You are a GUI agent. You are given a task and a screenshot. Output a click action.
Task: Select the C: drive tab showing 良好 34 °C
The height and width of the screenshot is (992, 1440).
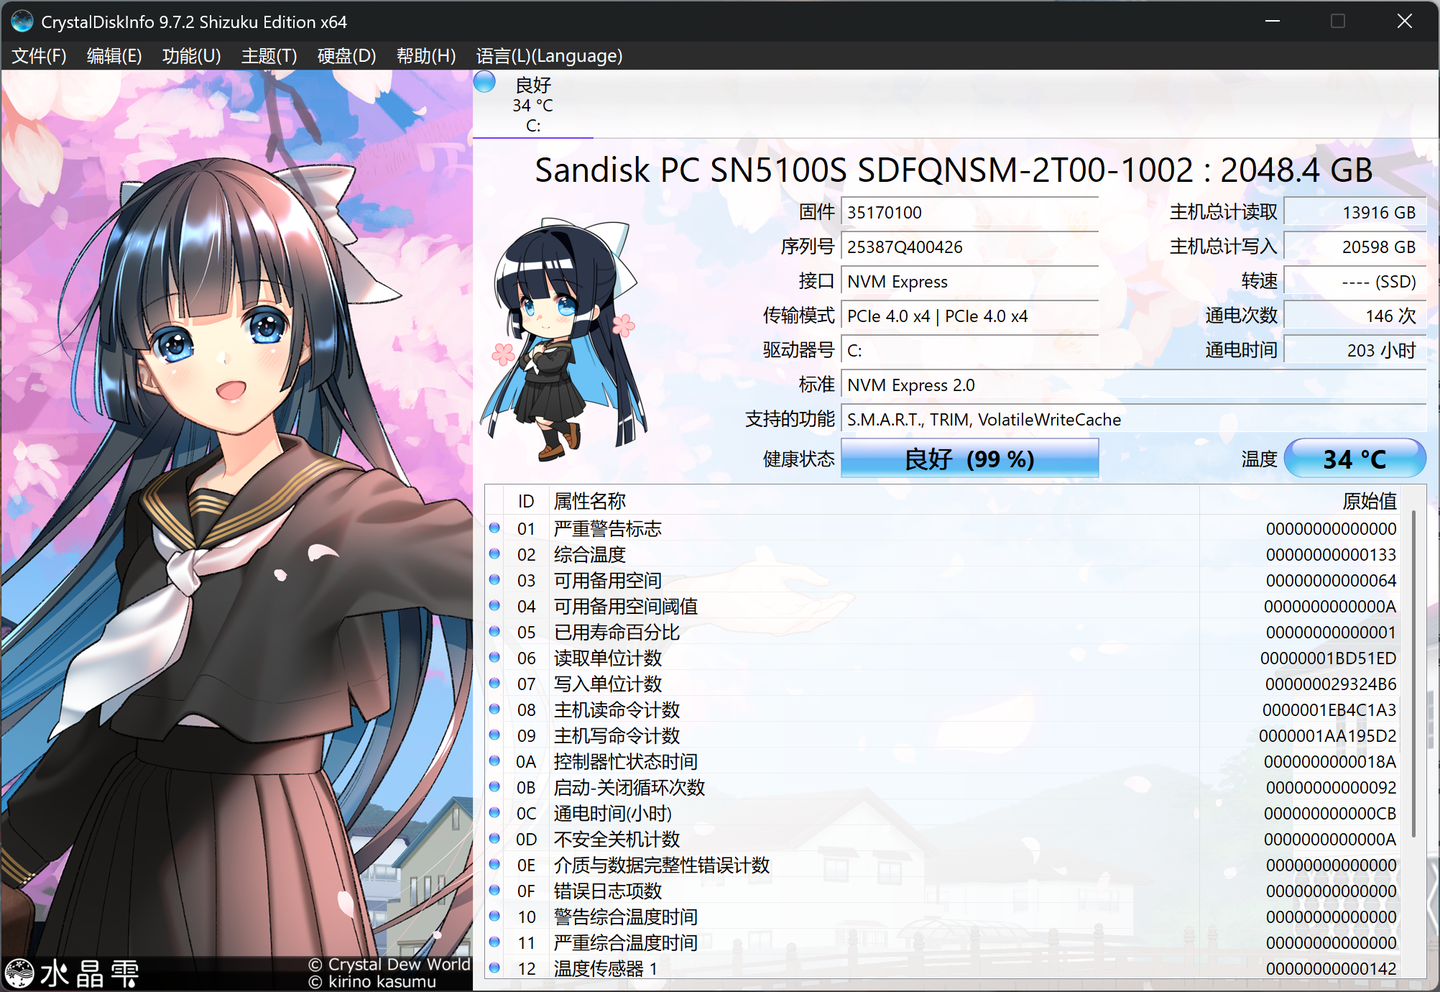tap(533, 104)
